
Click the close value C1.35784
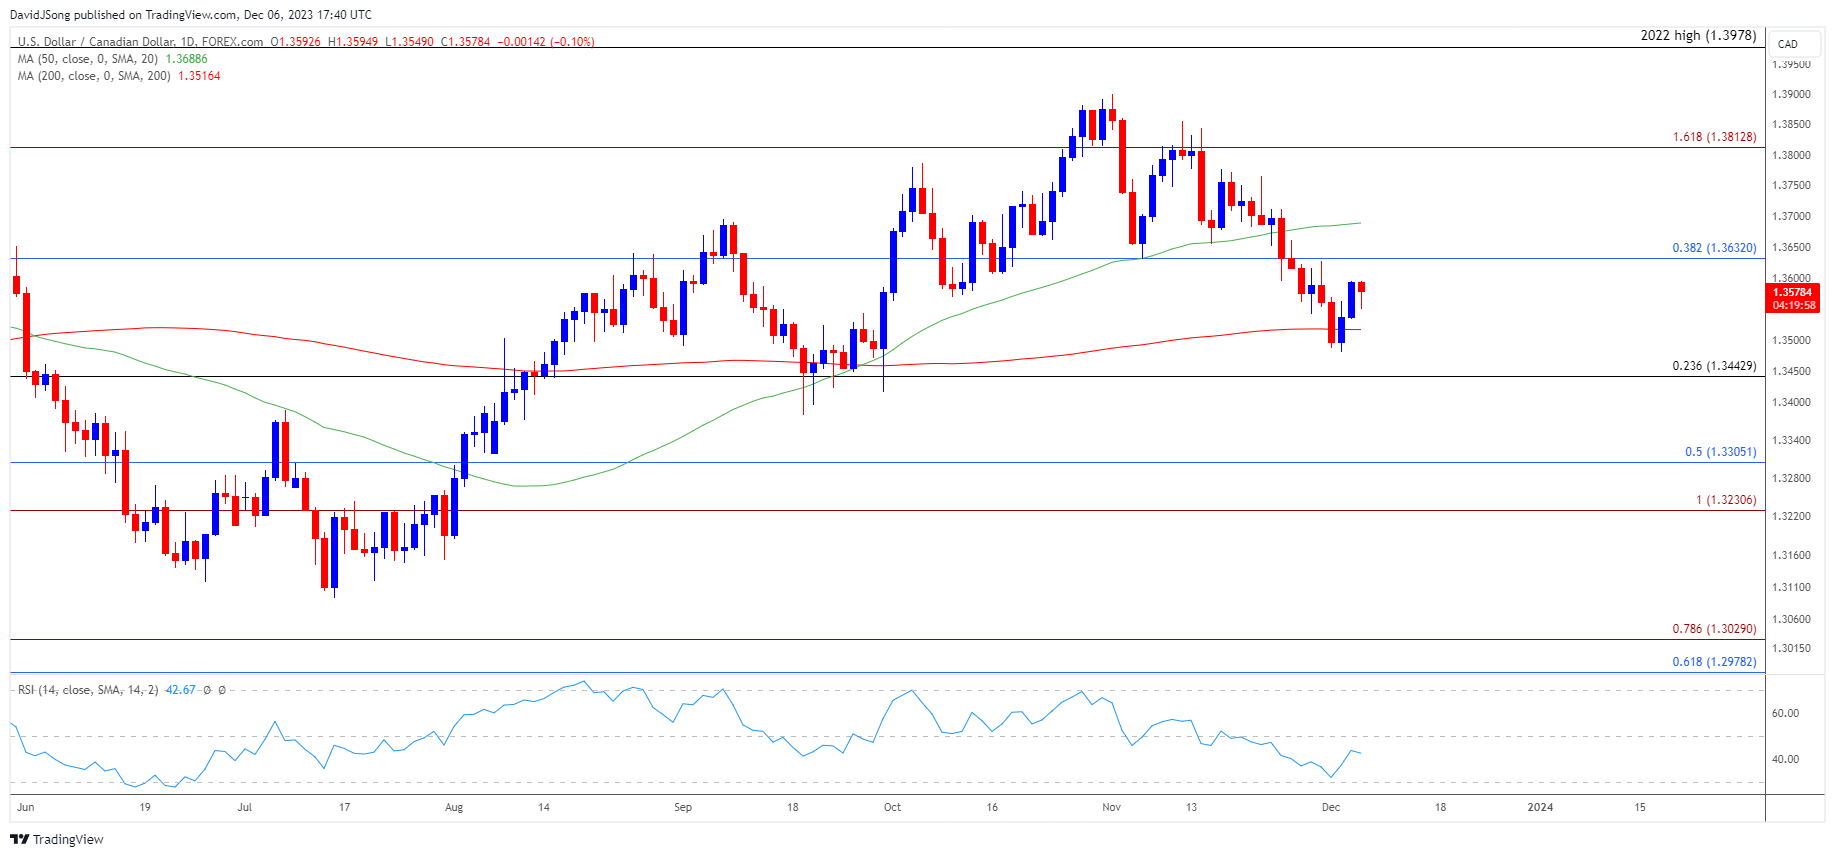(465, 42)
